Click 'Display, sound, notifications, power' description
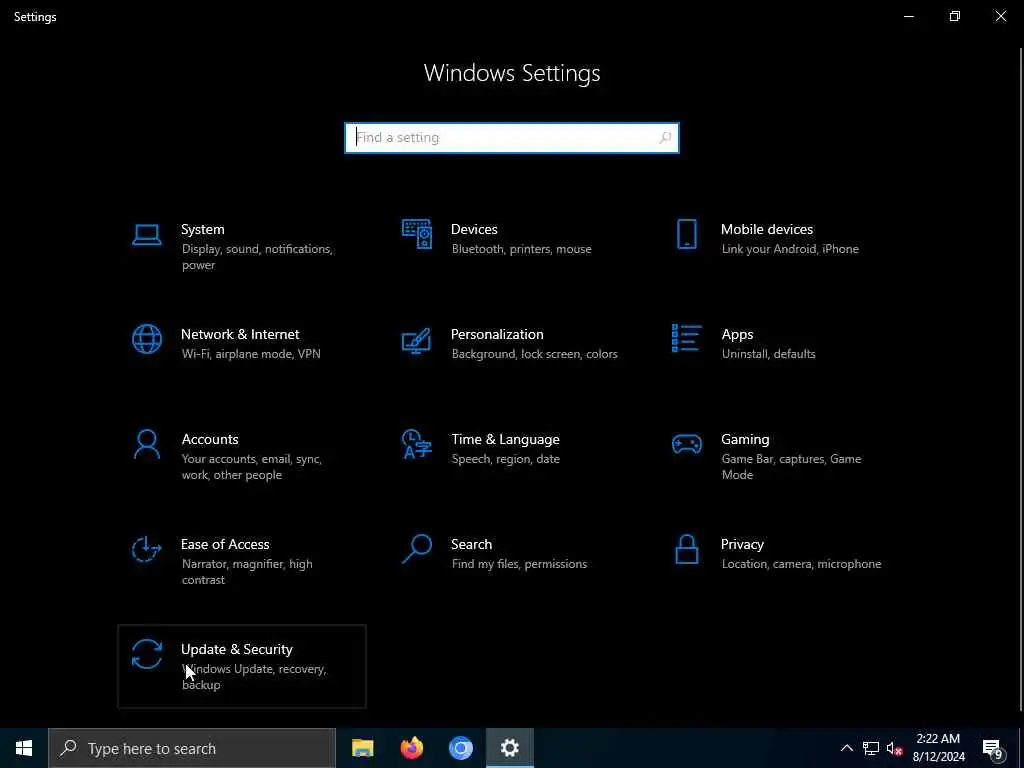Image resolution: width=1024 pixels, height=768 pixels. click(x=257, y=257)
